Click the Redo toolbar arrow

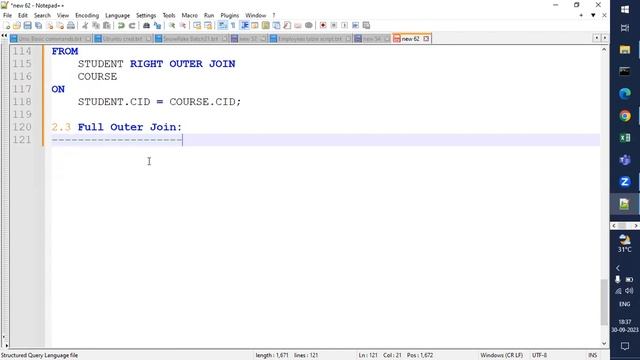click(x=132, y=25)
